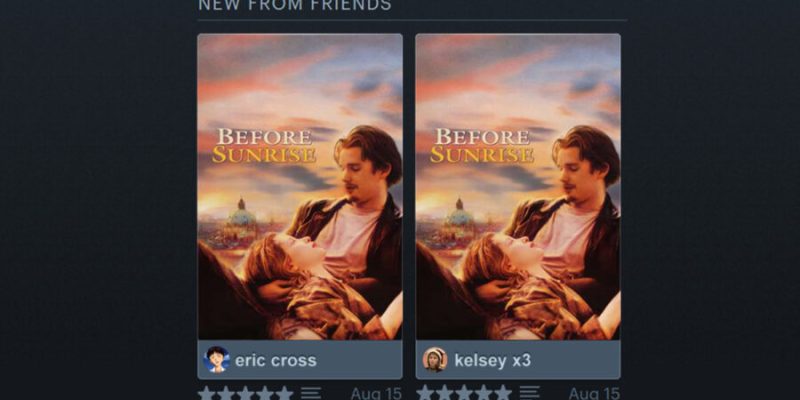
Task: Click first star under kelsey x3's poster
Action: point(425,393)
